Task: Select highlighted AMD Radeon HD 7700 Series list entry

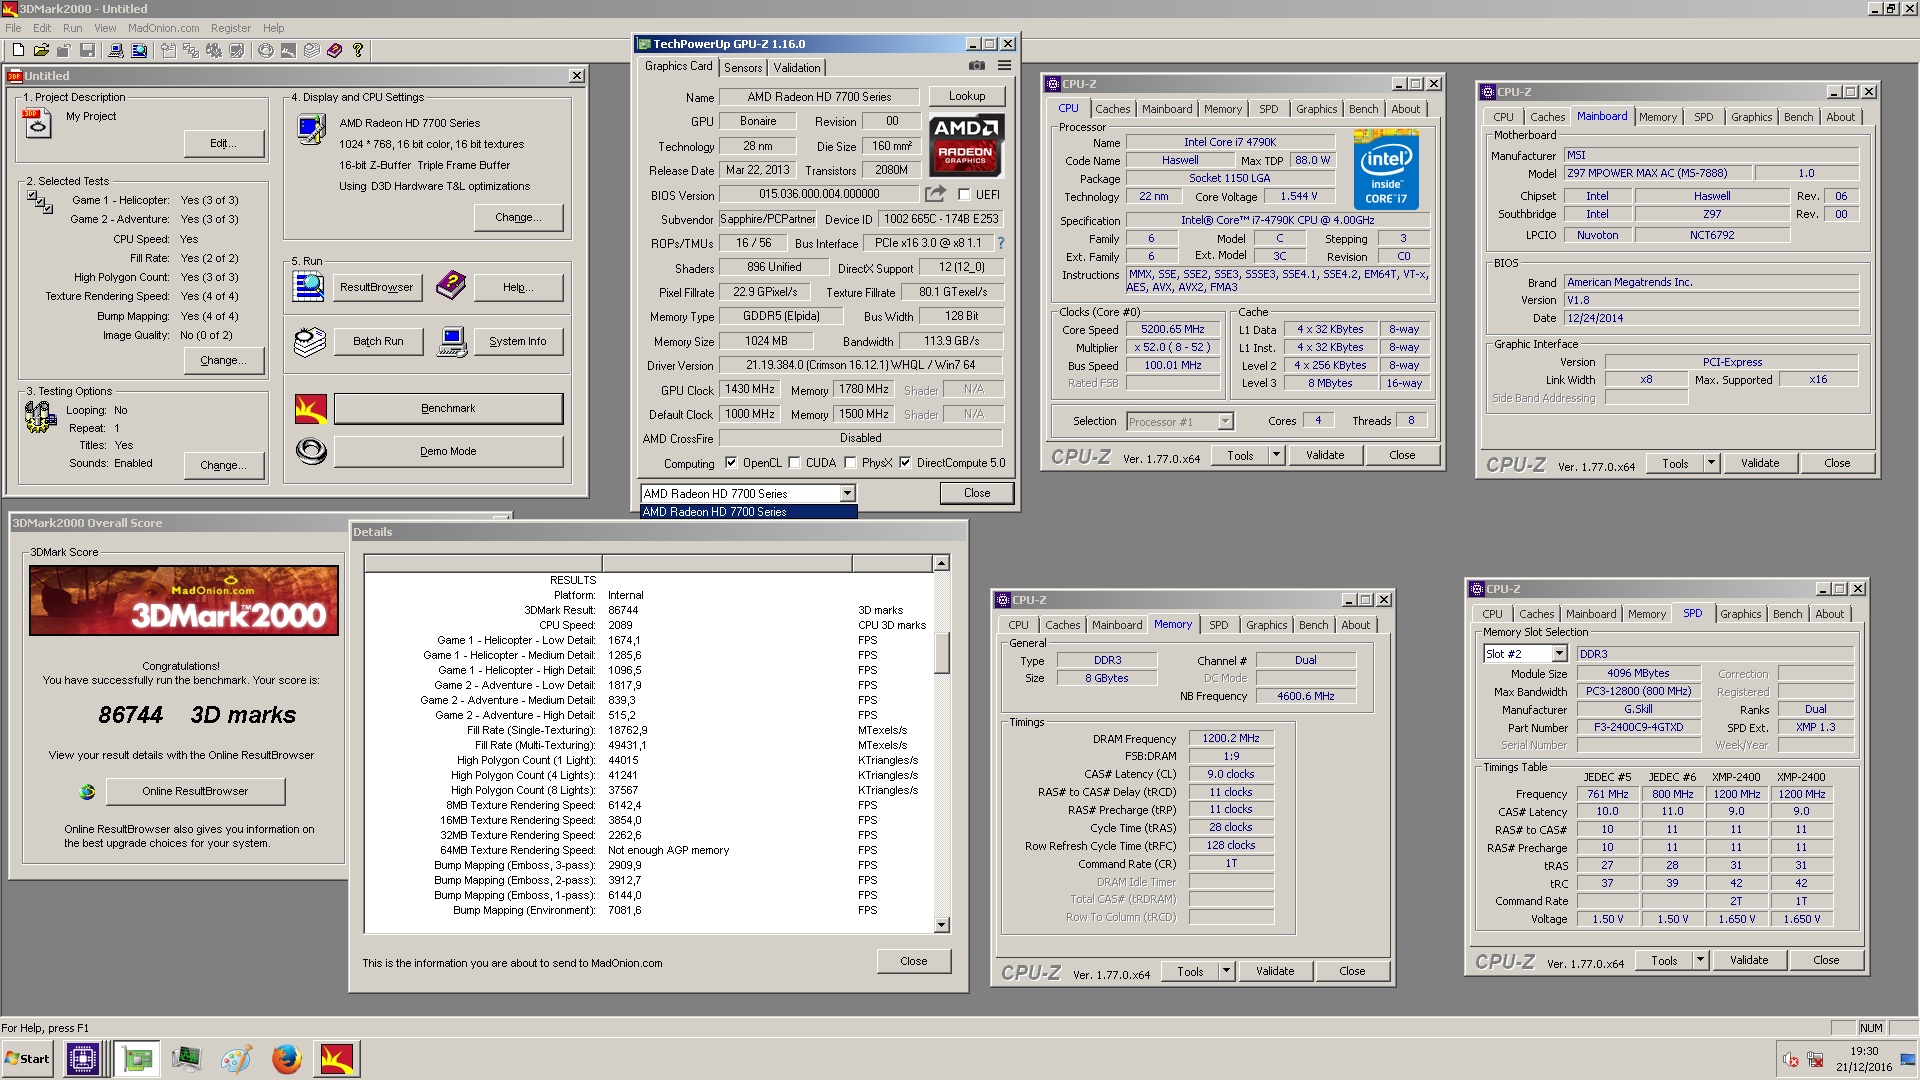Action: pyautogui.click(x=748, y=512)
